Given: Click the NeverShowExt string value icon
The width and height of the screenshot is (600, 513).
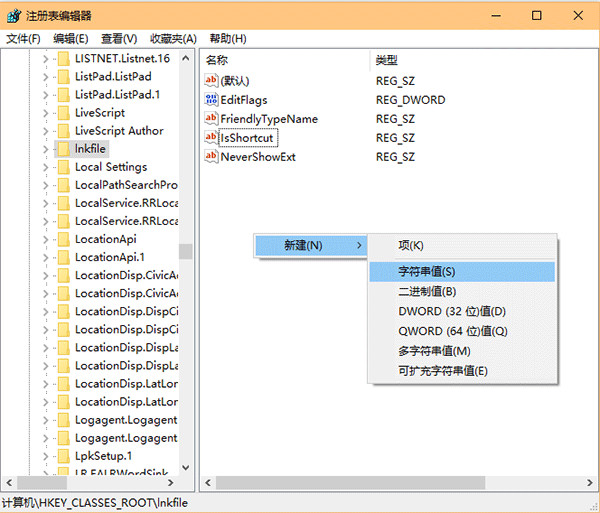Looking at the screenshot, I should [x=211, y=157].
